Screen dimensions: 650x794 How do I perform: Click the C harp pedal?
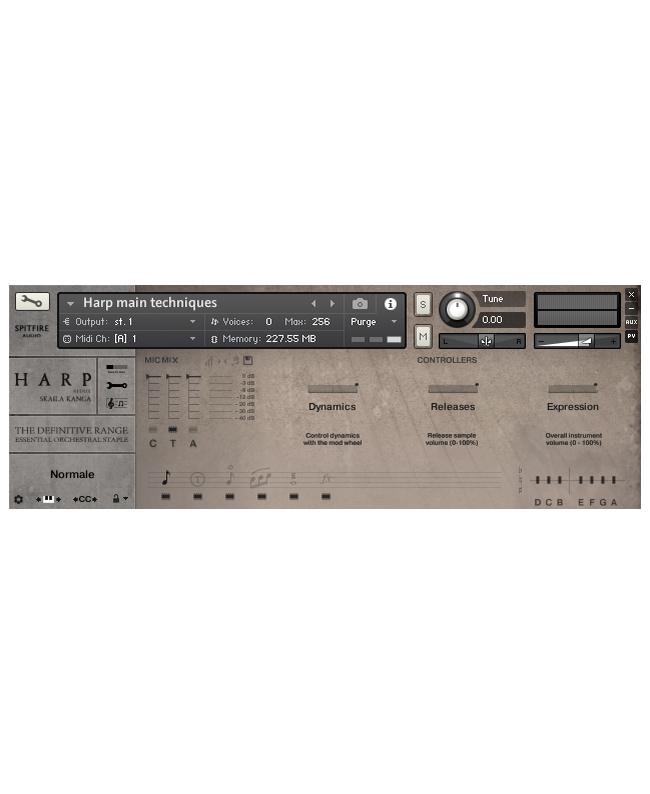pos(549,480)
